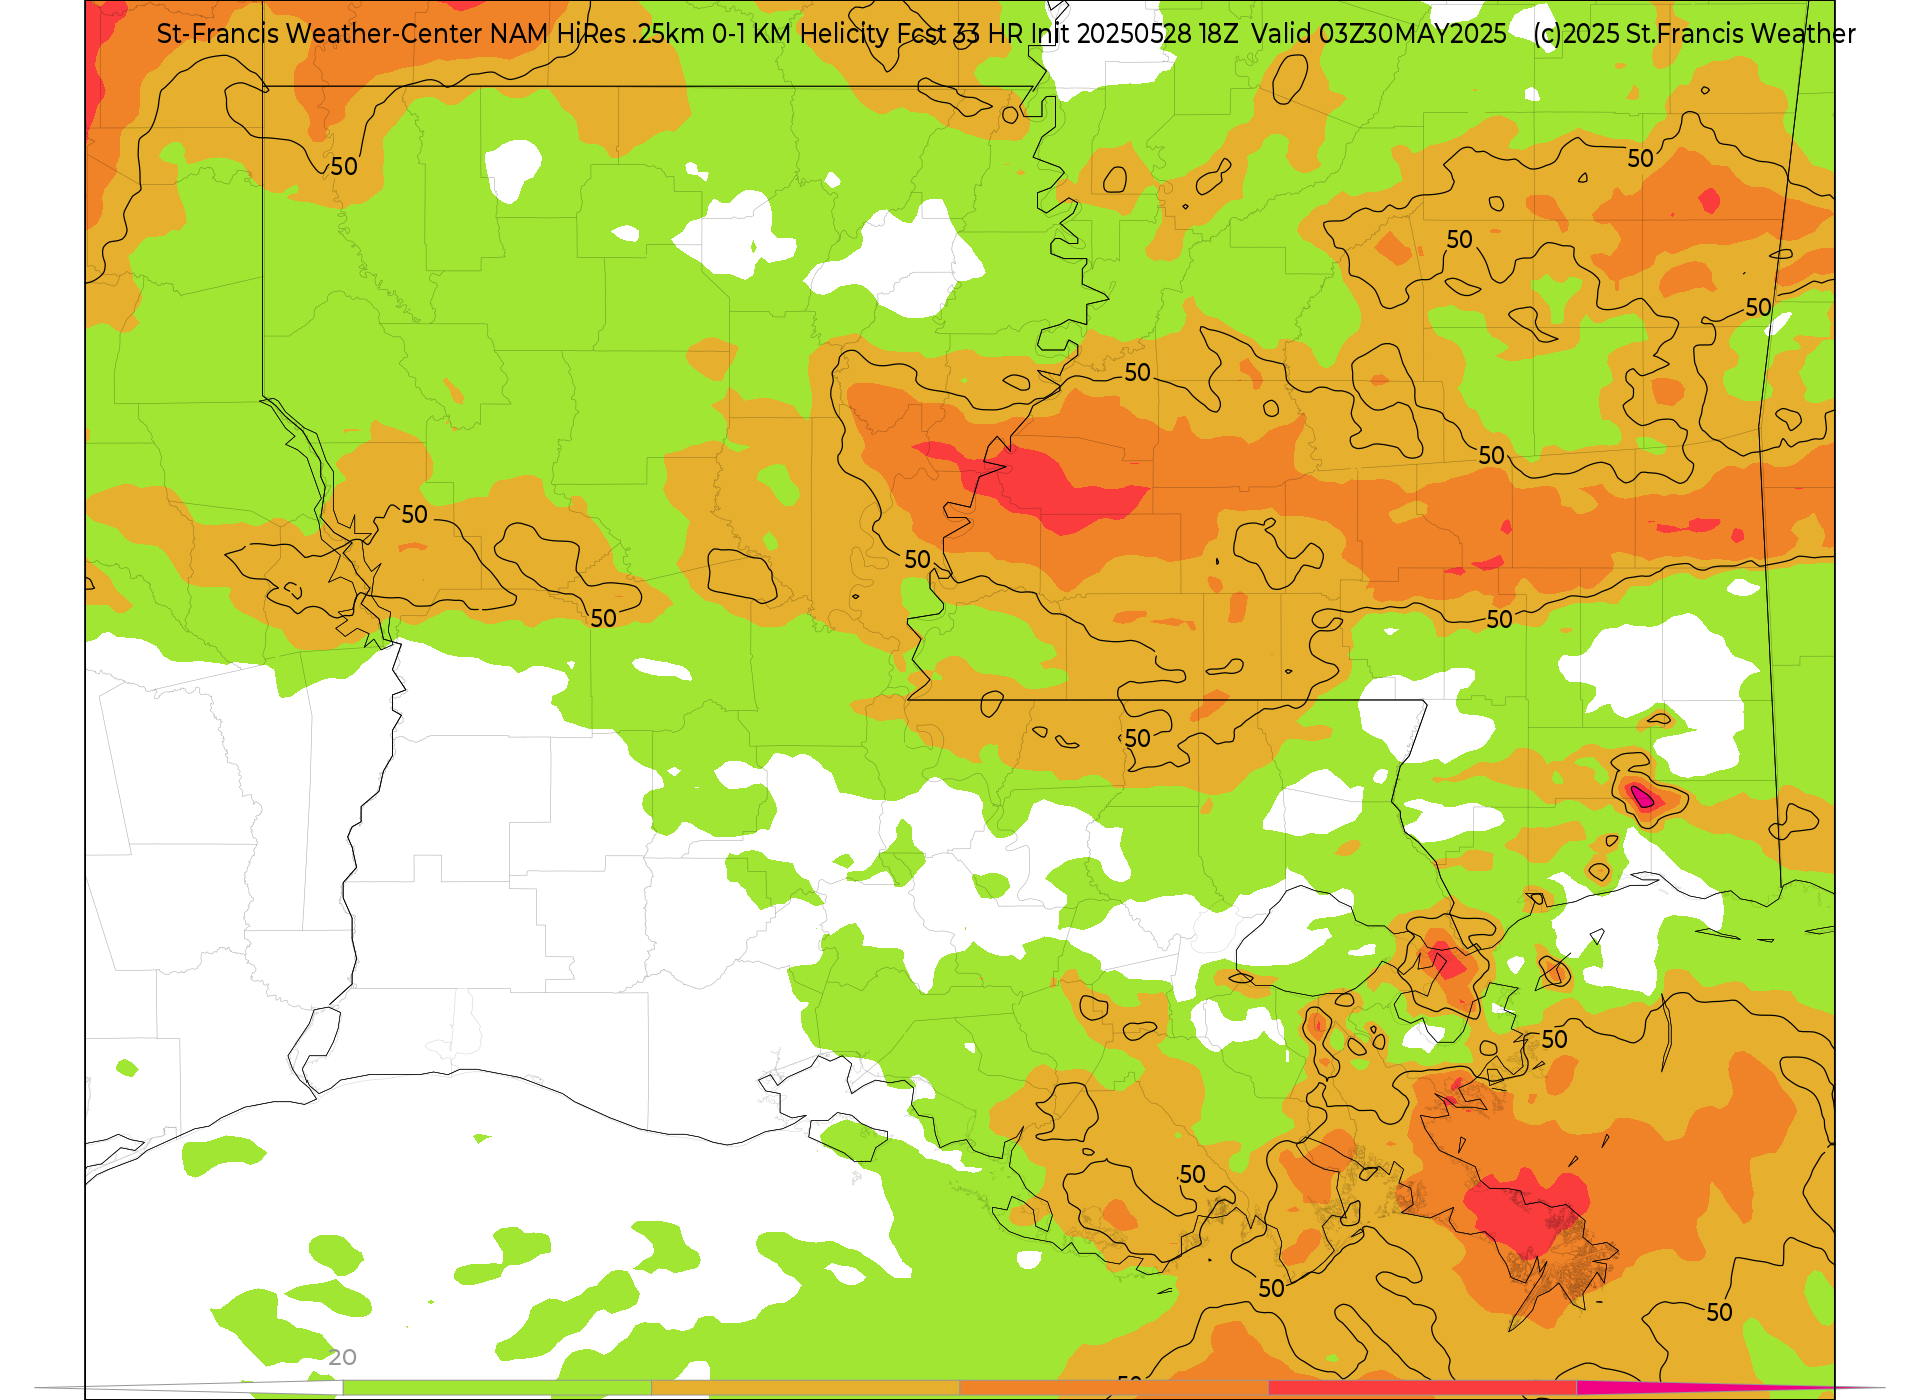Click the dark orange segment of the color bar

coord(1113,1388)
